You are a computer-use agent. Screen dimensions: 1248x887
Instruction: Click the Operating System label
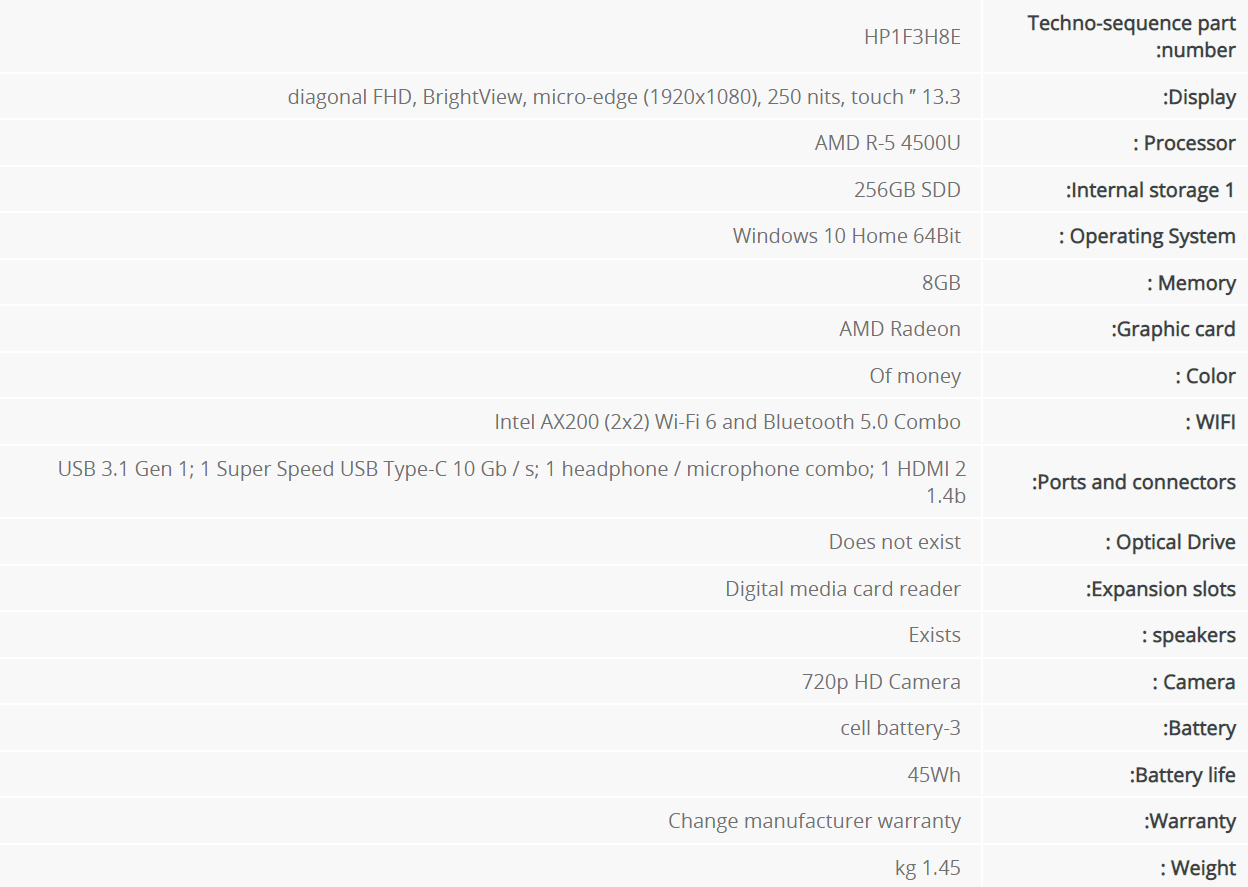pos(1147,237)
